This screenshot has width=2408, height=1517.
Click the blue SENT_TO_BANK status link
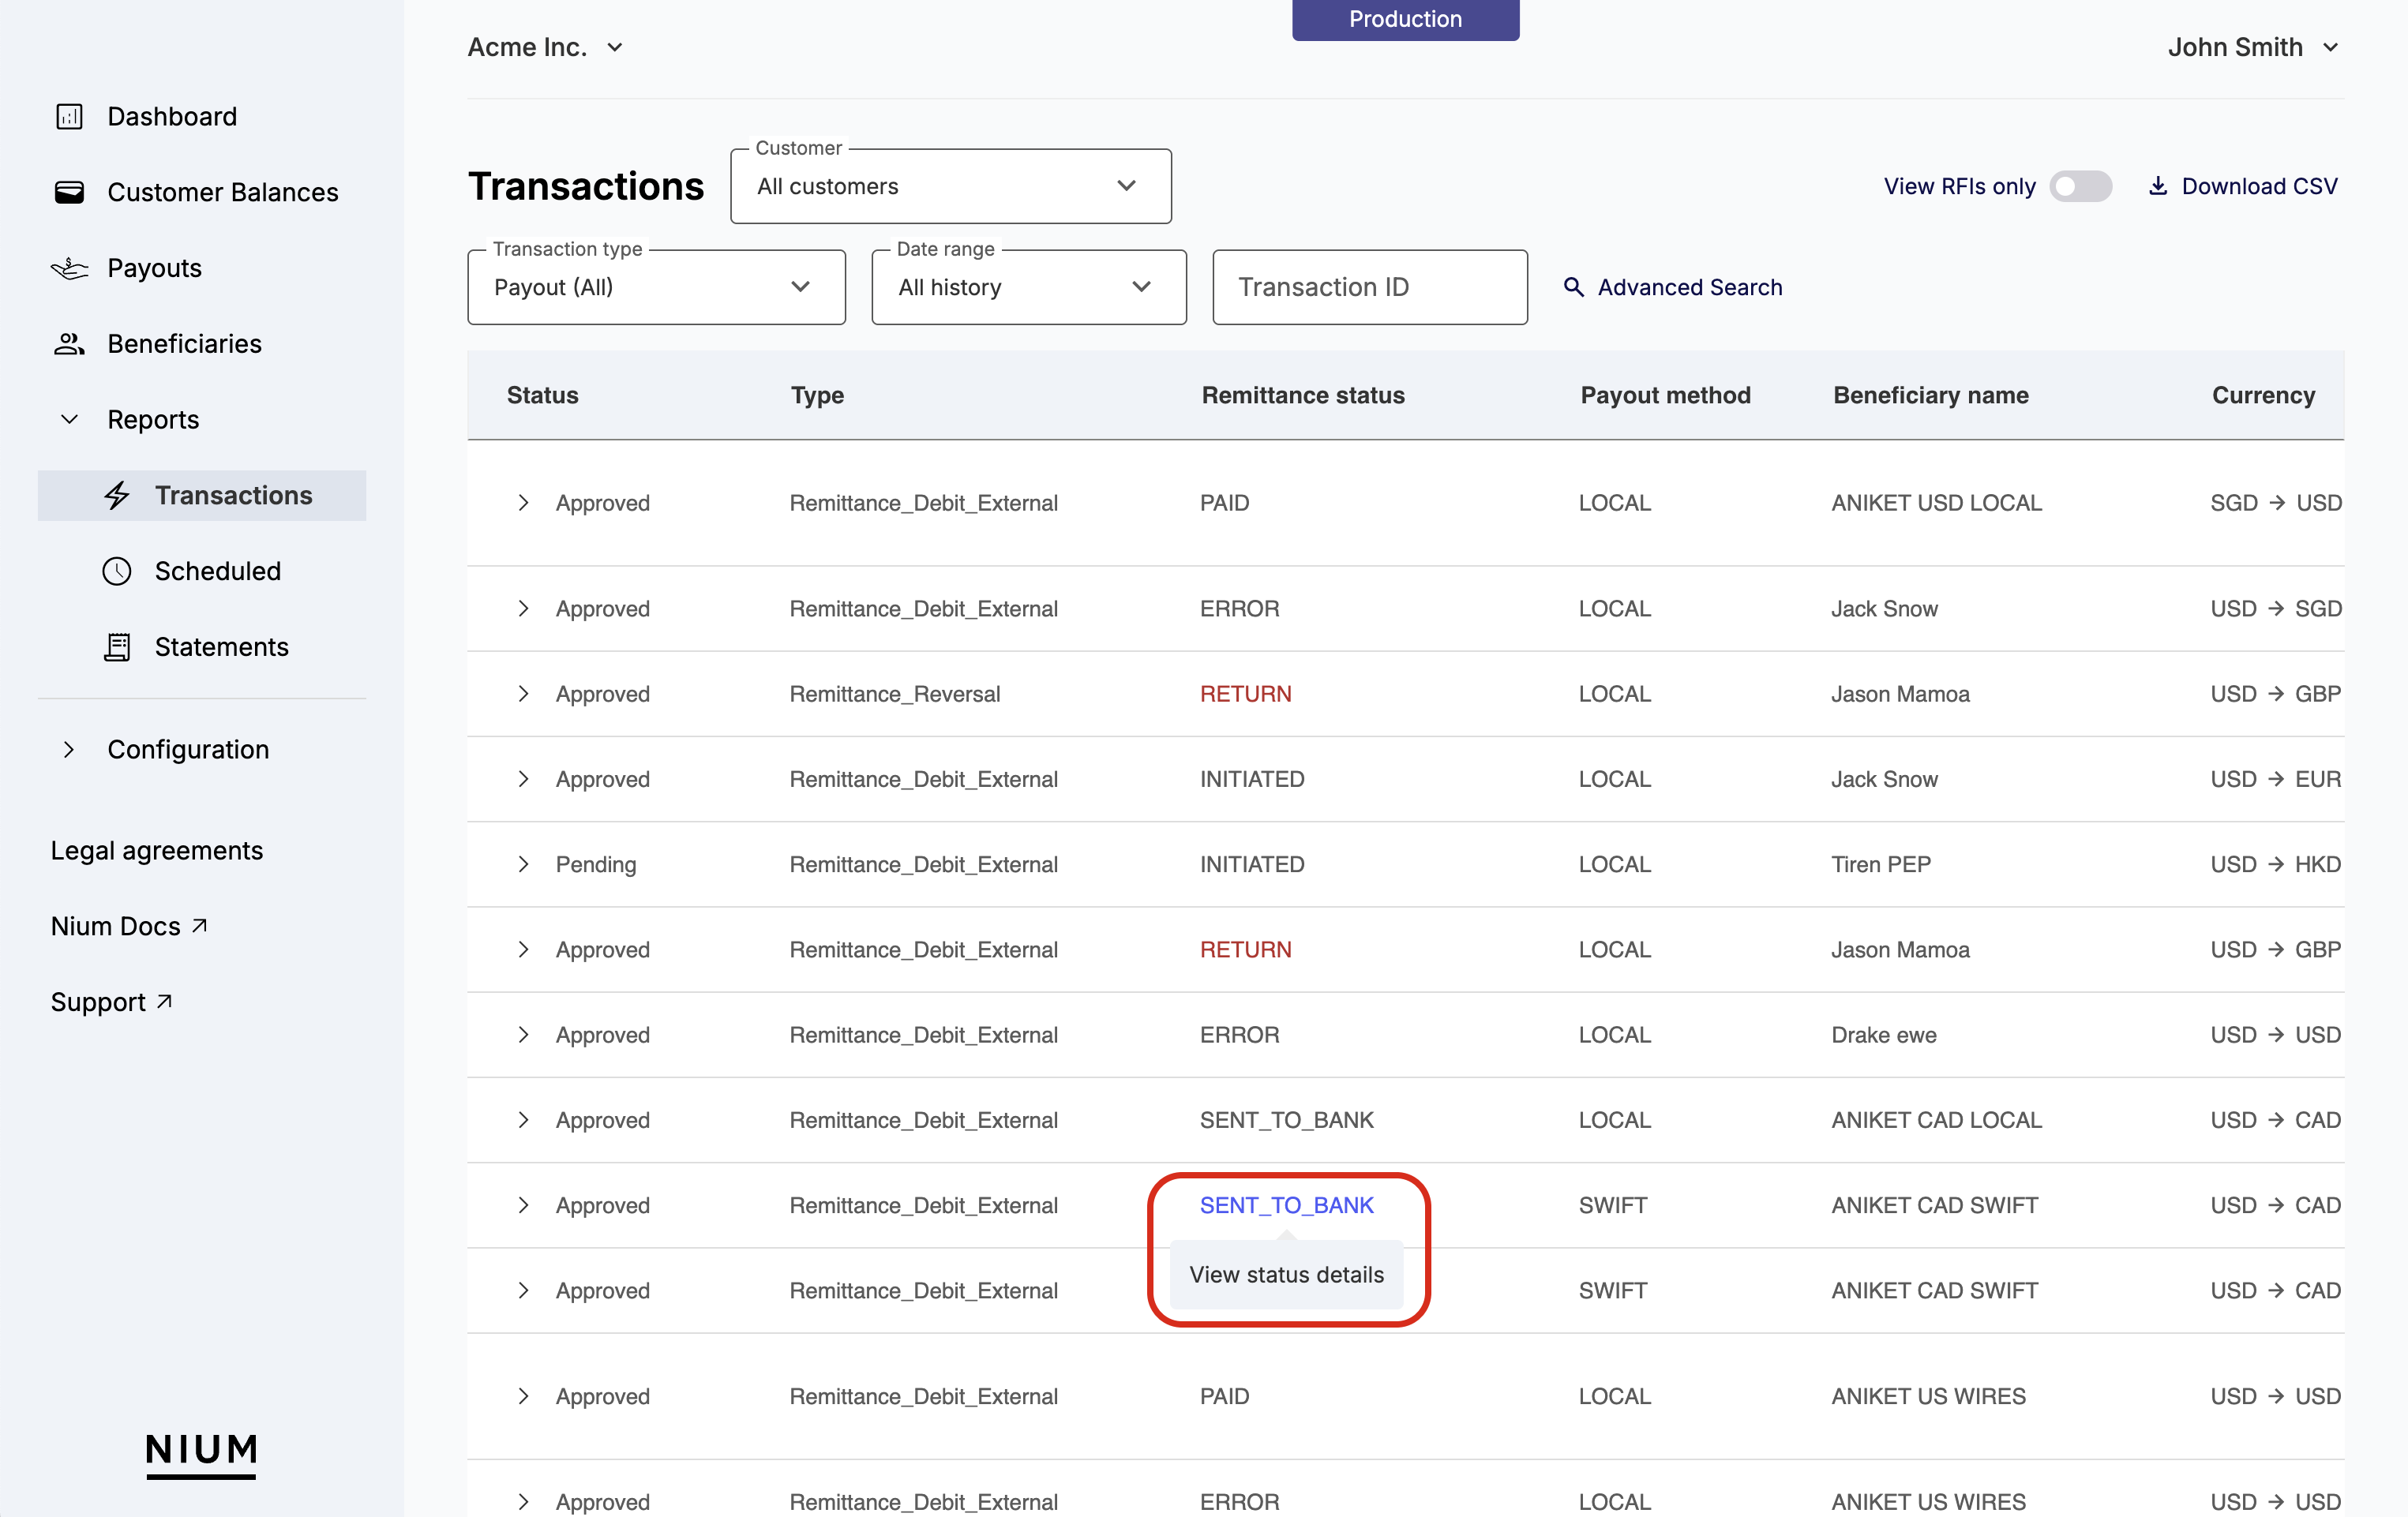pyautogui.click(x=1286, y=1205)
